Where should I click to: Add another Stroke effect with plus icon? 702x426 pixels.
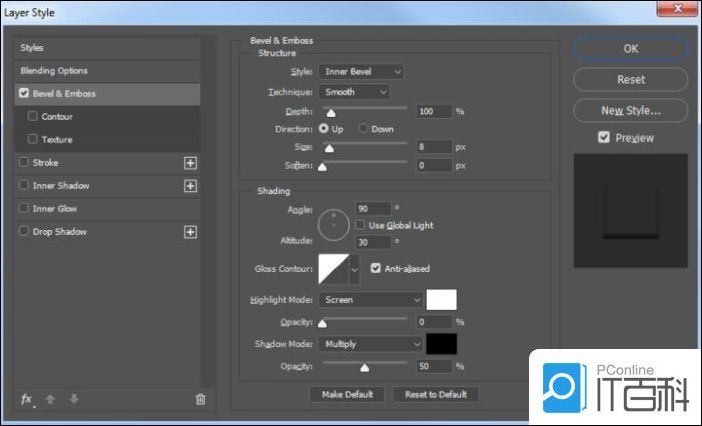[x=190, y=163]
